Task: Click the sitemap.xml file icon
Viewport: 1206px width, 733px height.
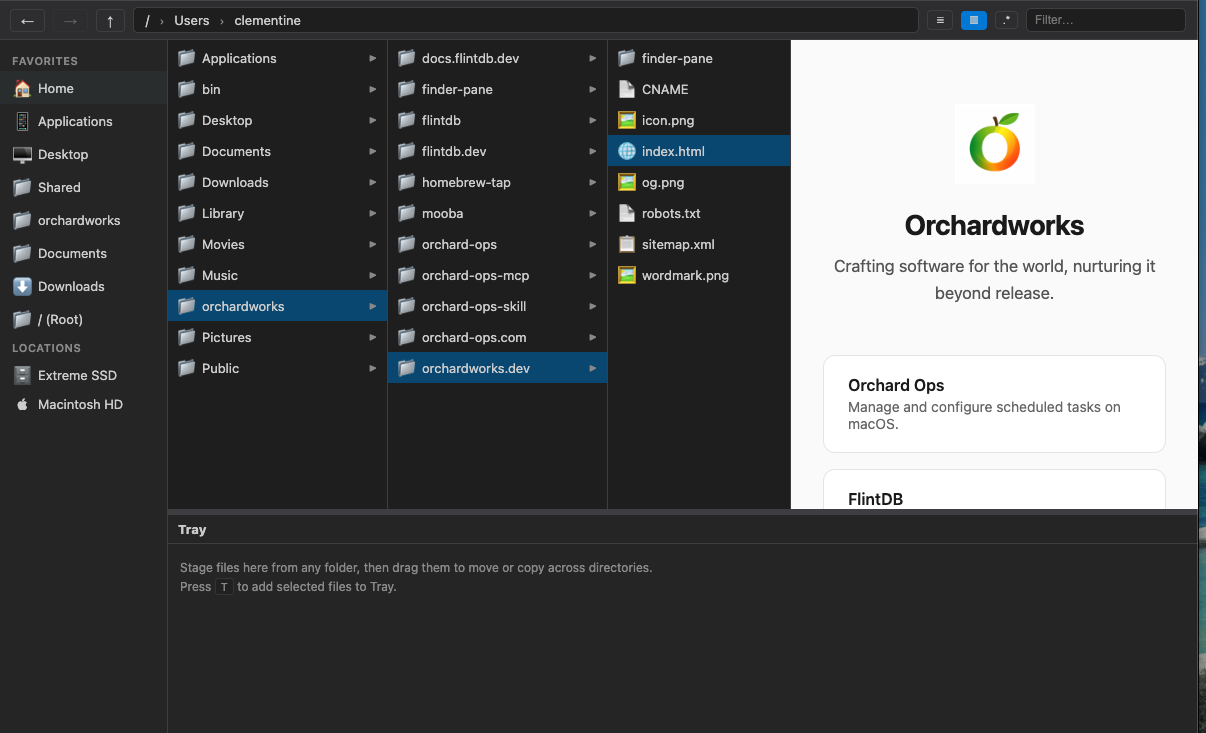Action: point(627,244)
